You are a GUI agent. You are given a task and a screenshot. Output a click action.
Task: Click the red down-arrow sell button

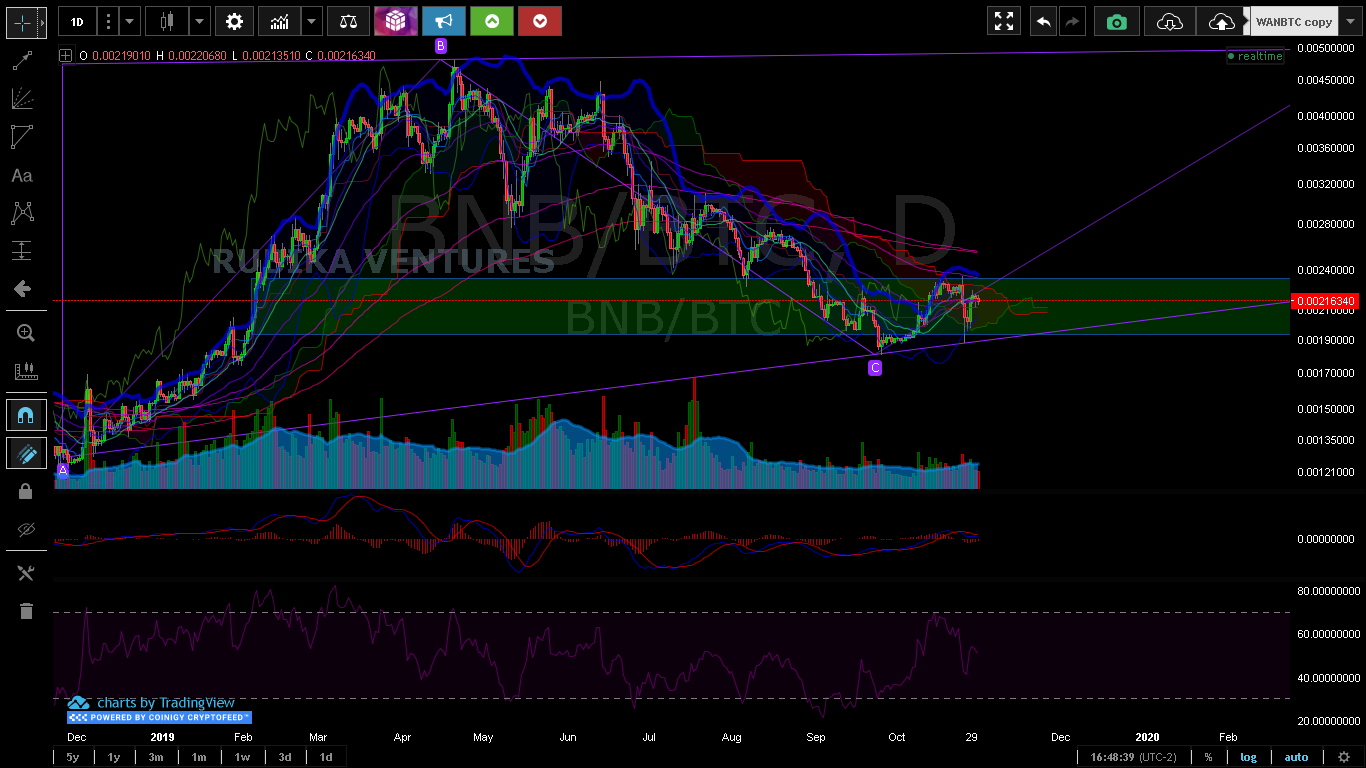540,21
